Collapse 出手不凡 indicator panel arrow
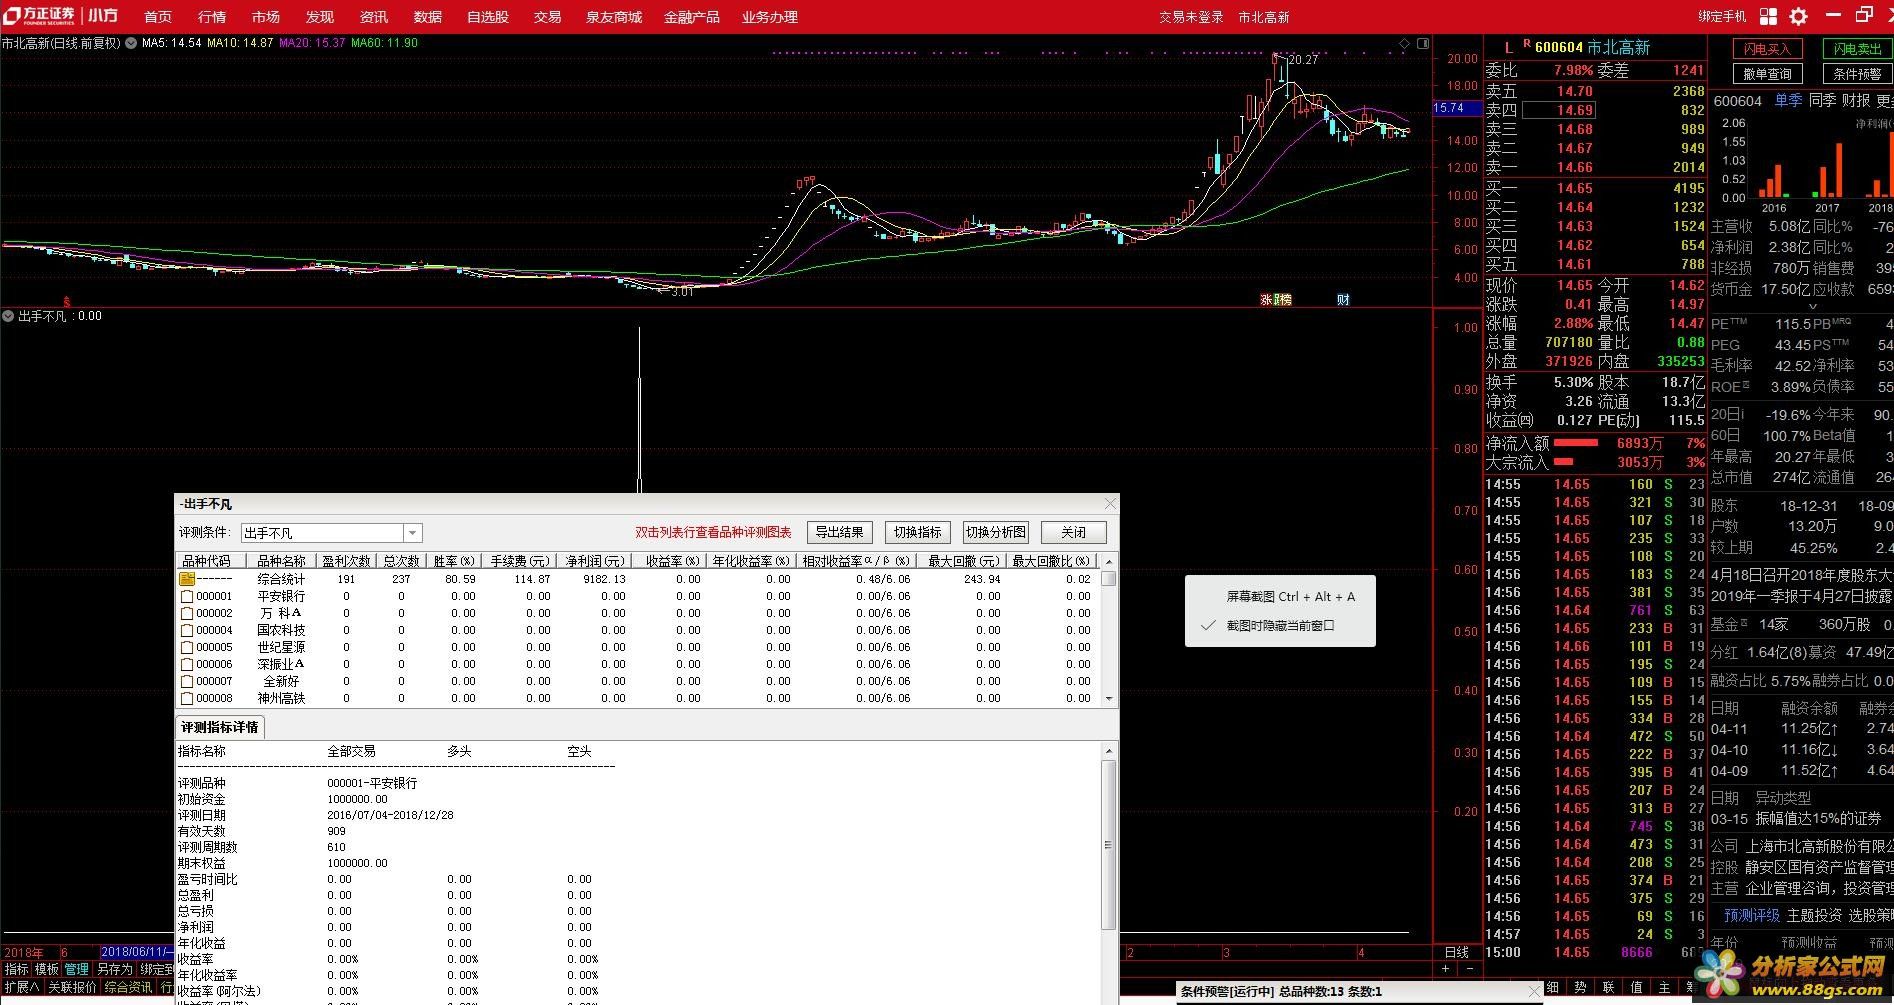The width and height of the screenshot is (1894, 1005). click(x=8, y=316)
